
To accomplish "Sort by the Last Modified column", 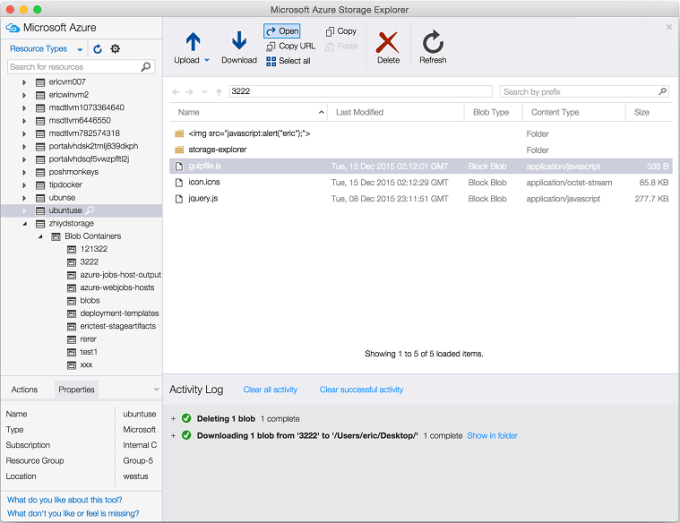I will tap(396, 112).
